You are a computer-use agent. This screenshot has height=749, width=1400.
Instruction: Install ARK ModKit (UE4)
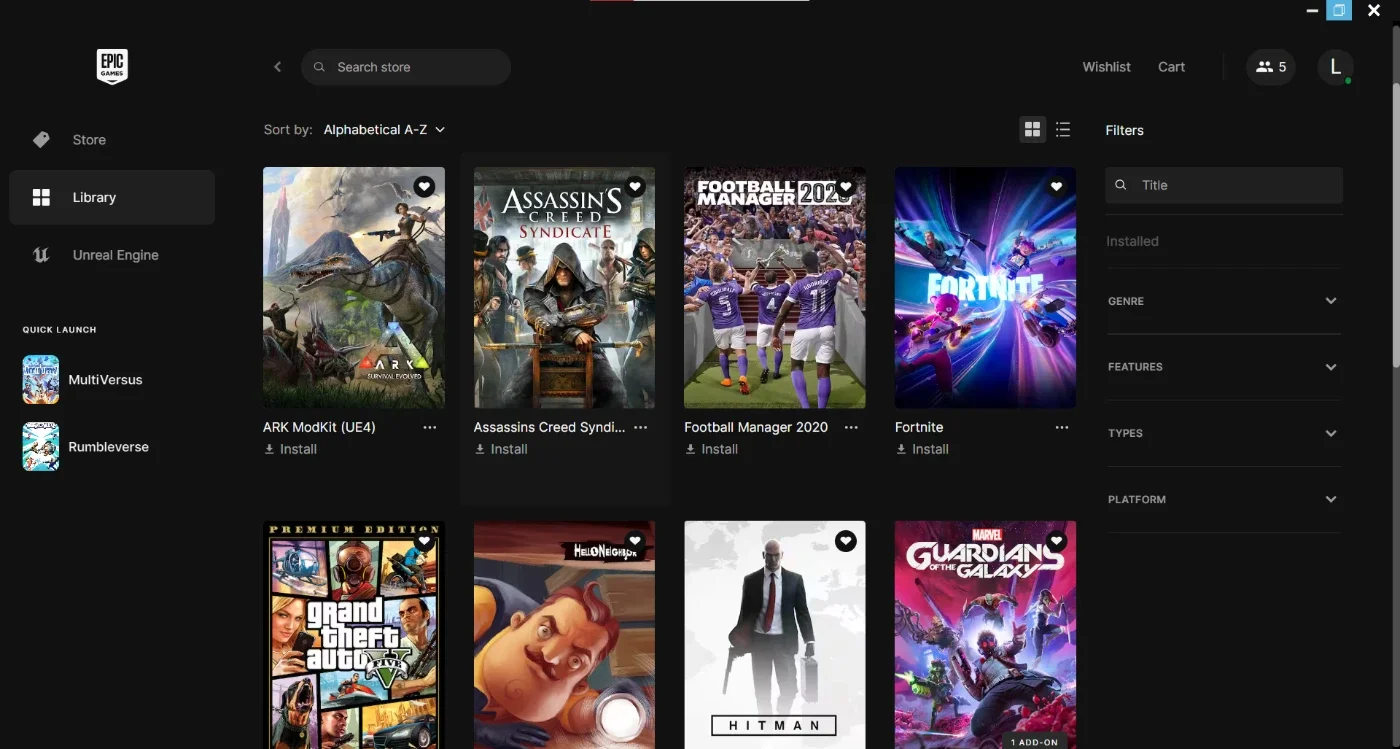[x=290, y=449]
